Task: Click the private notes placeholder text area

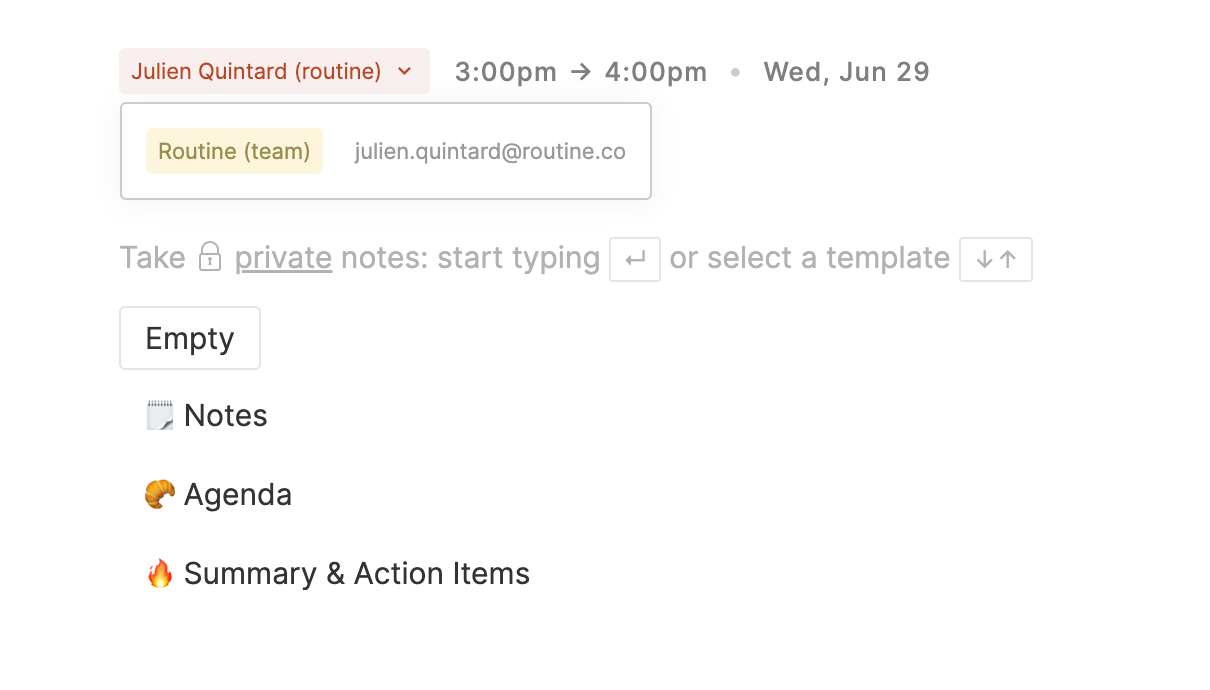Action: (x=470, y=257)
